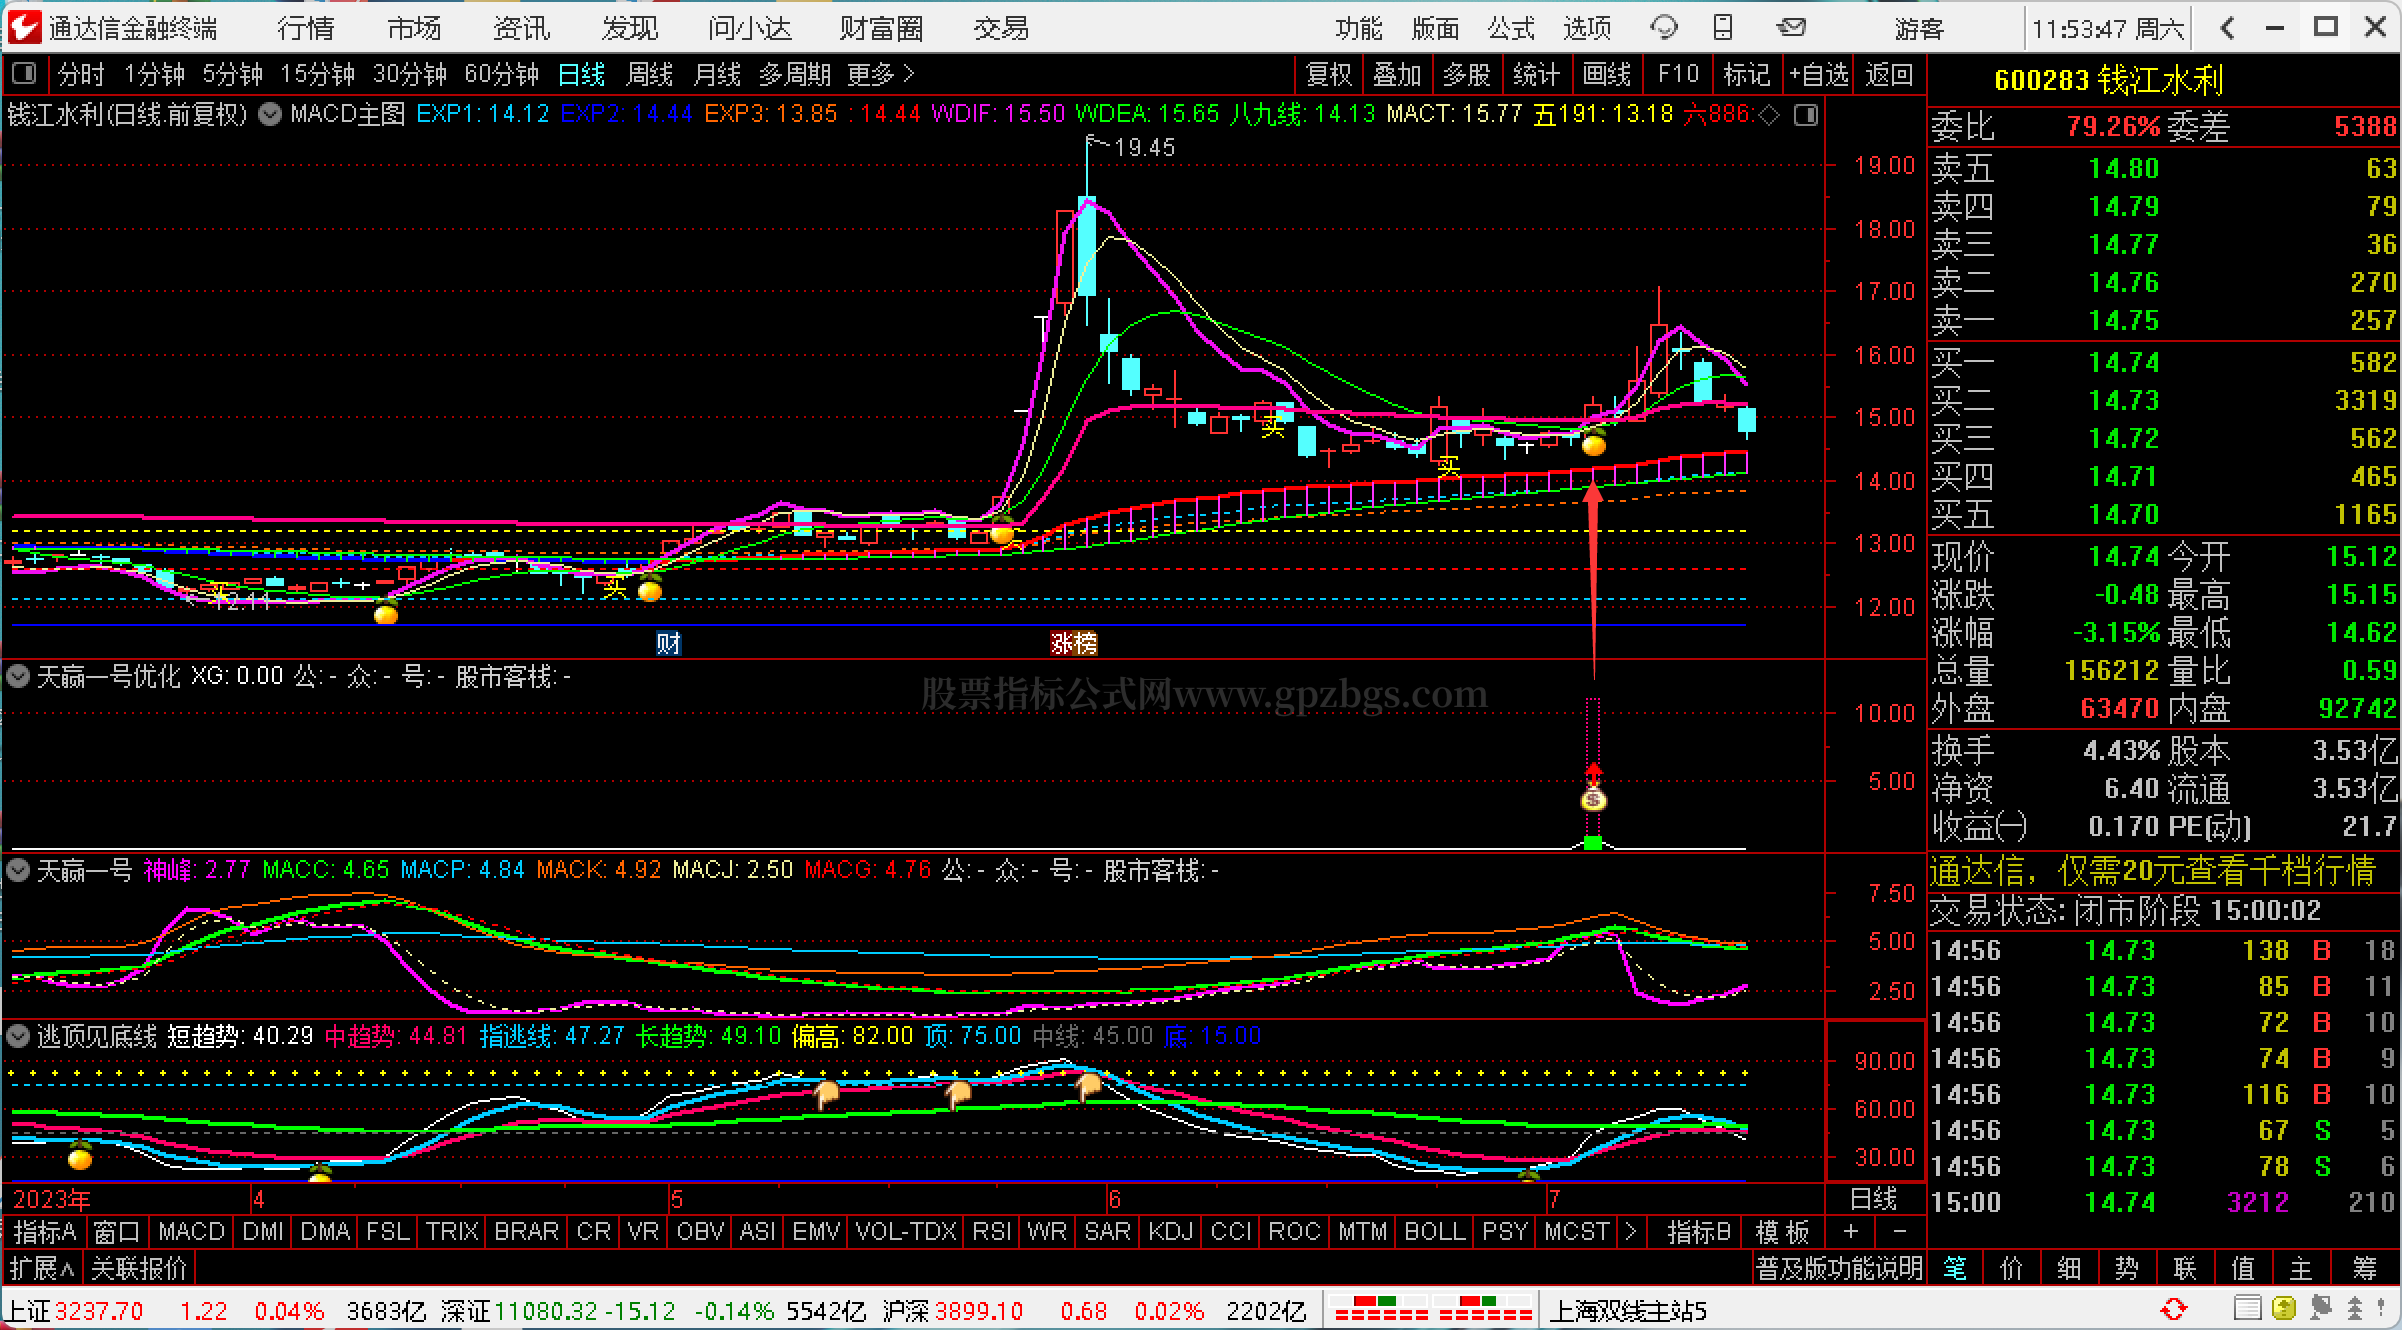Click the small panel icon after 六886
The width and height of the screenshot is (2402, 1330).
click(1806, 115)
